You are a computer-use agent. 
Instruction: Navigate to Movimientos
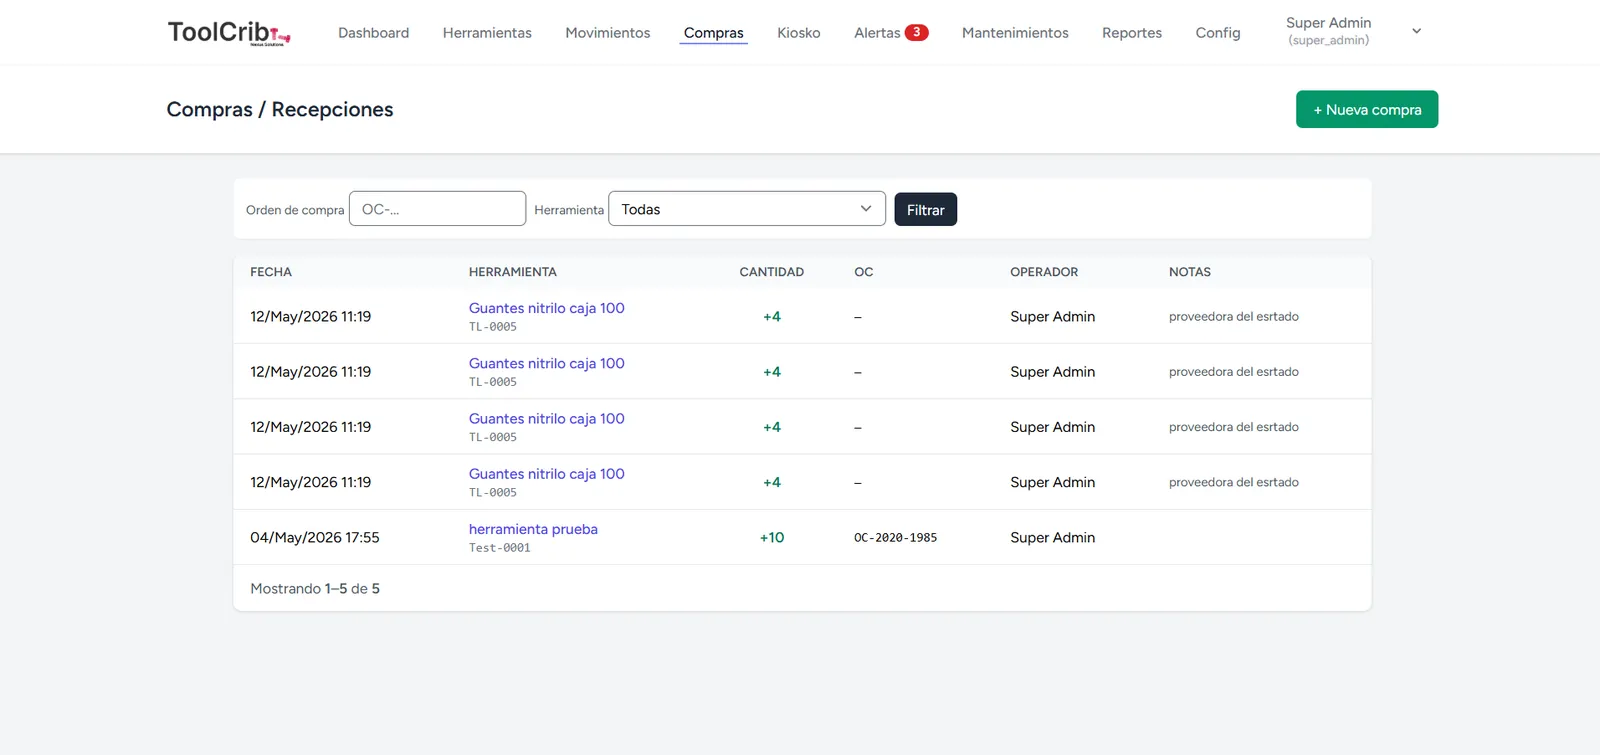coord(608,33)
